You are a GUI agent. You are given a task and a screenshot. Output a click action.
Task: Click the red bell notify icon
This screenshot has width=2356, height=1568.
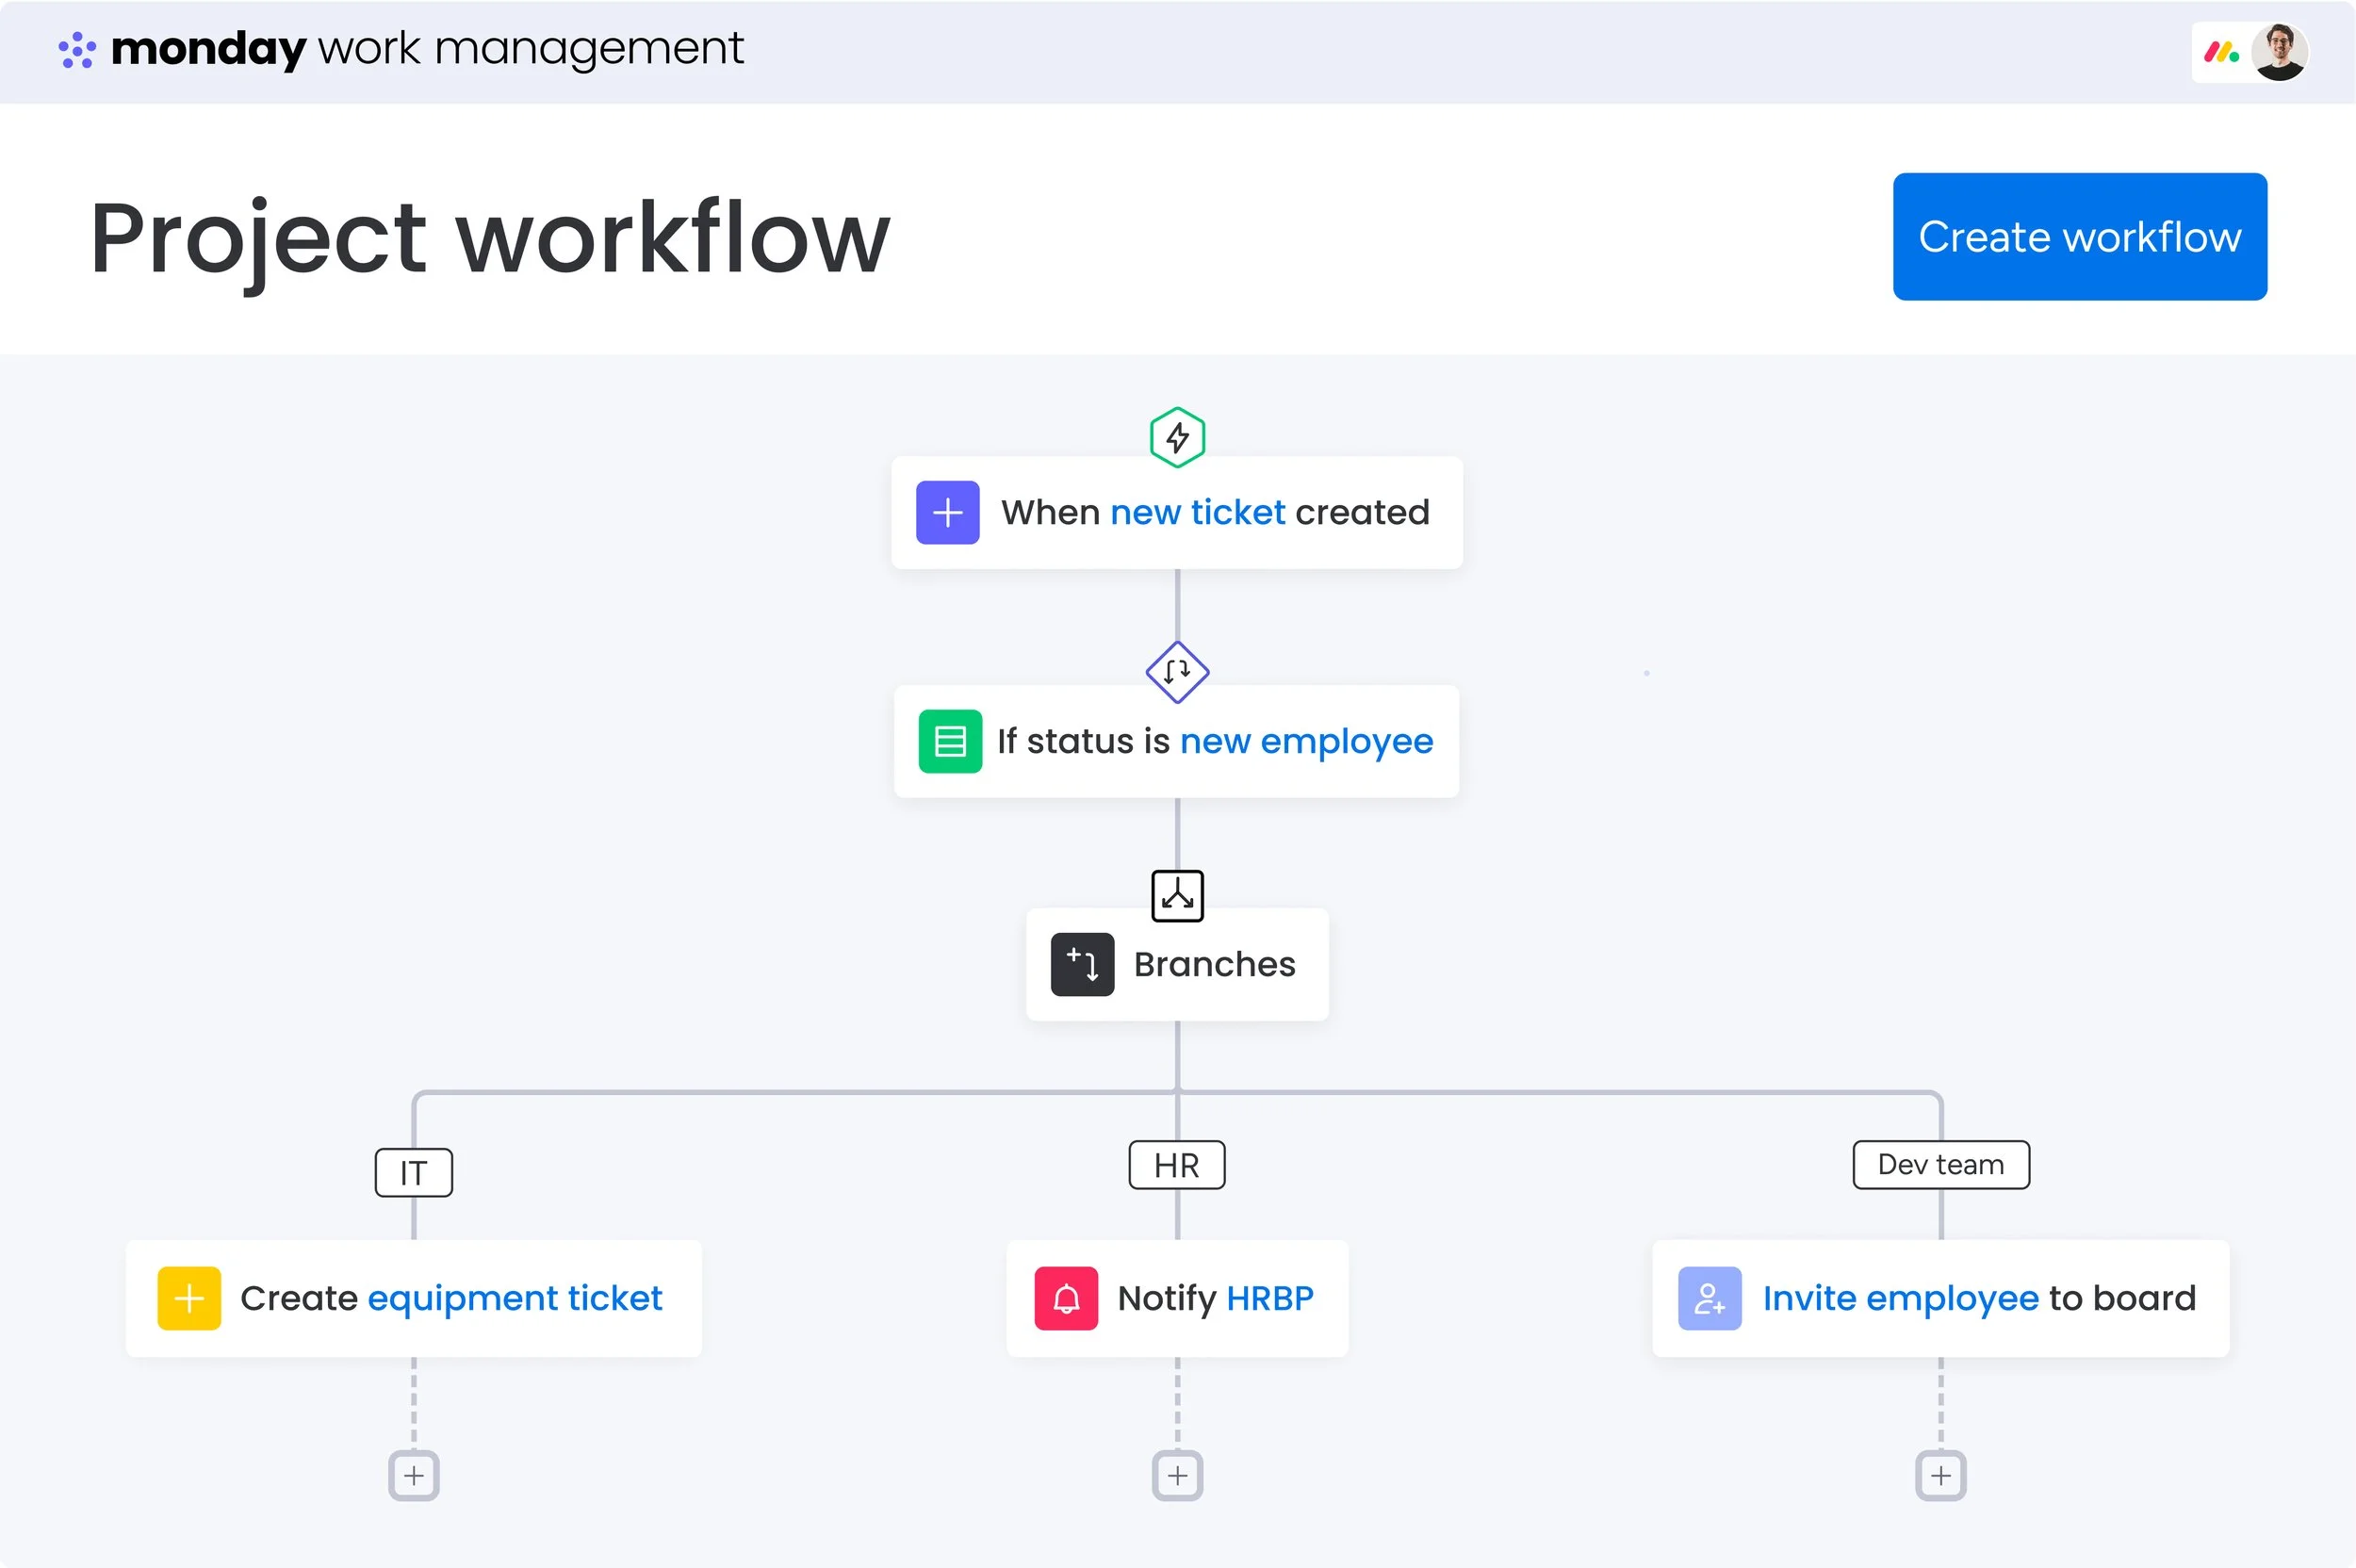[x=1066, y=1298]
